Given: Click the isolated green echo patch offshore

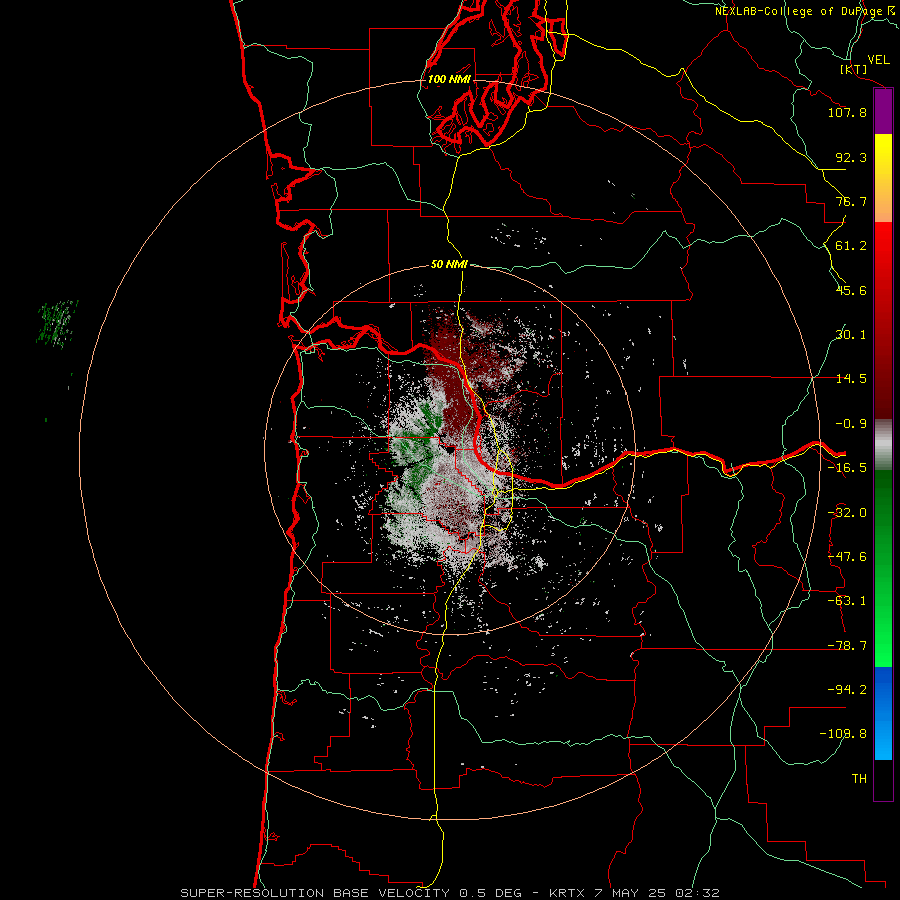Looking at the screenshot, I should [57, 324].
